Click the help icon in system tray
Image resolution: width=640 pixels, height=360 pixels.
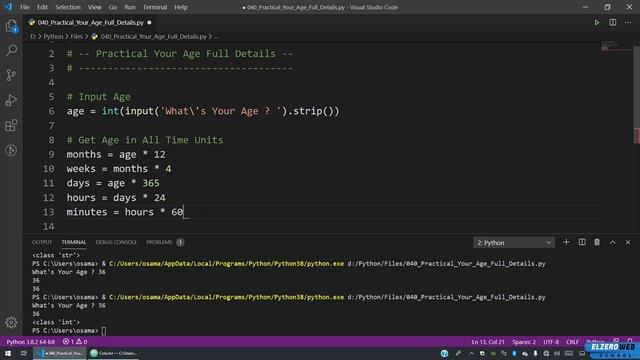444,353
